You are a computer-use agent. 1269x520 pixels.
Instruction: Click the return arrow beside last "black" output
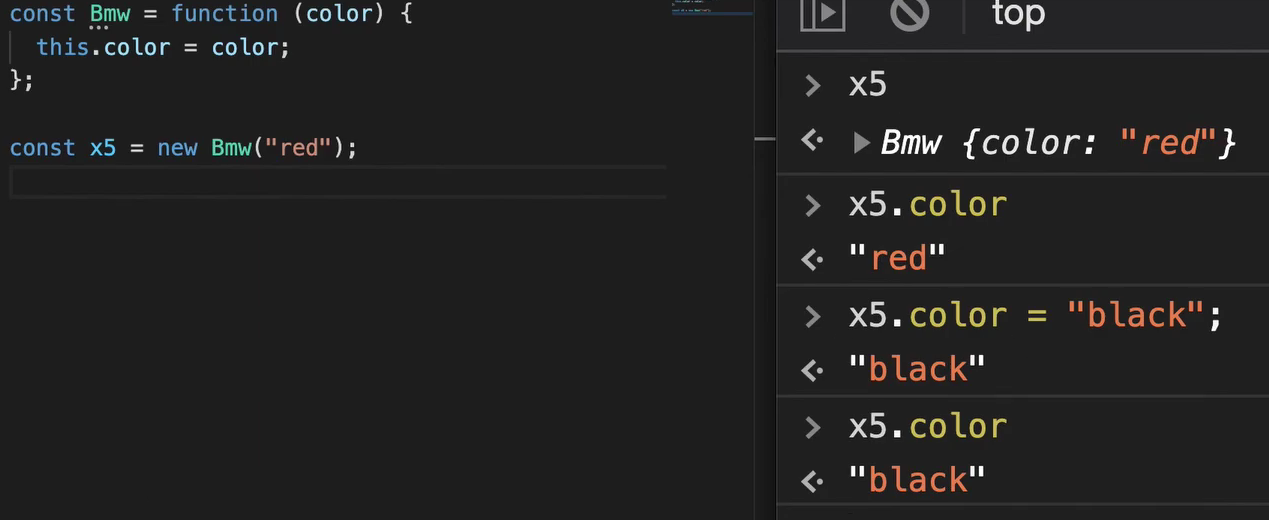(x=813, y=481)
